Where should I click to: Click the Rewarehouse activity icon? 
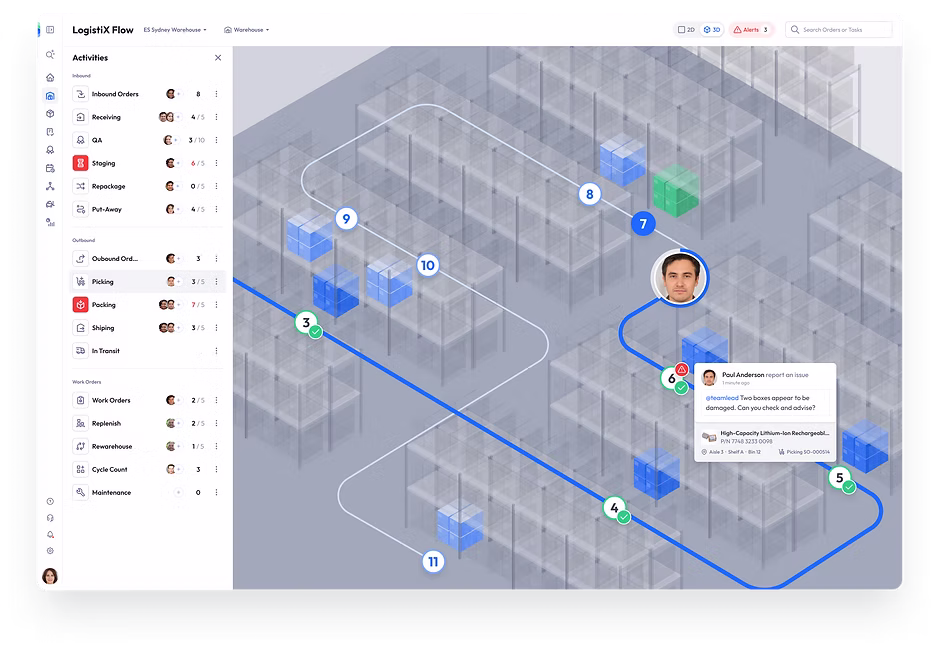[80, 445]
